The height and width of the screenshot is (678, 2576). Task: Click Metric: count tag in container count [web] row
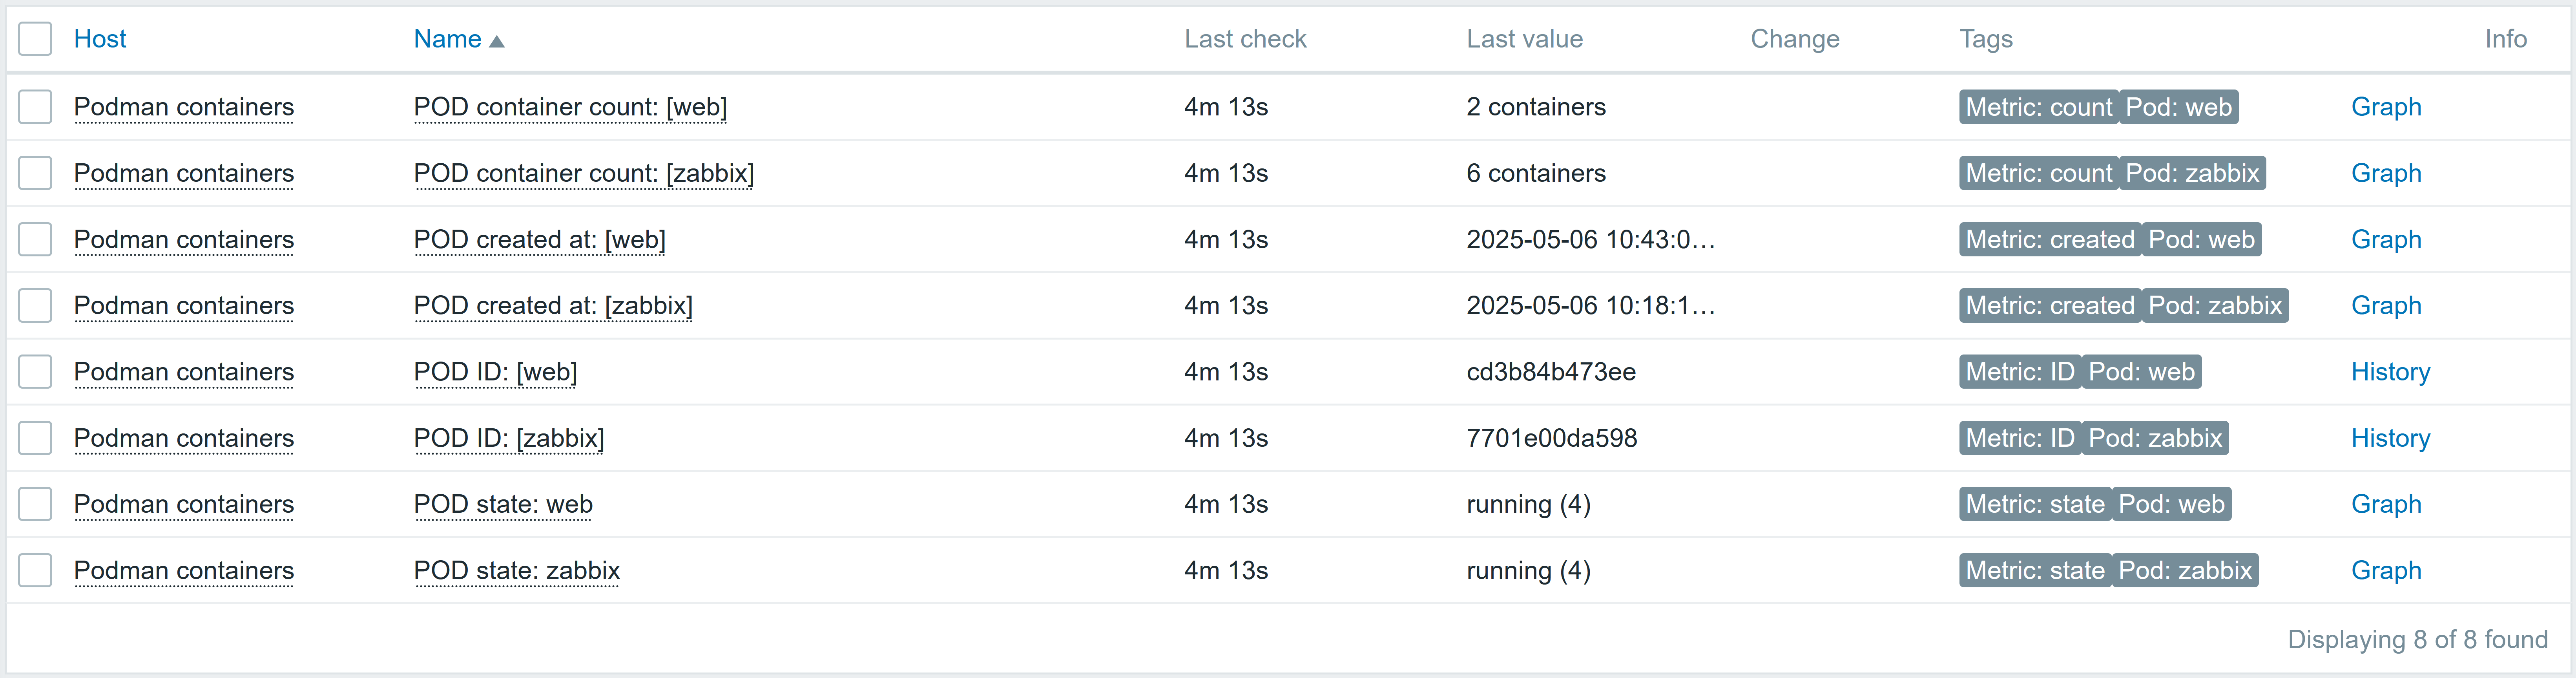point(2039,107)
